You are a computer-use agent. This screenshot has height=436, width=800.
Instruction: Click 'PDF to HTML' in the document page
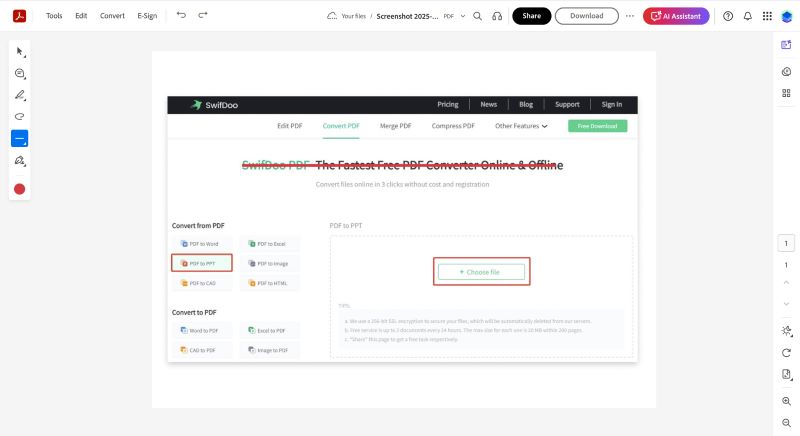(272, 283)
